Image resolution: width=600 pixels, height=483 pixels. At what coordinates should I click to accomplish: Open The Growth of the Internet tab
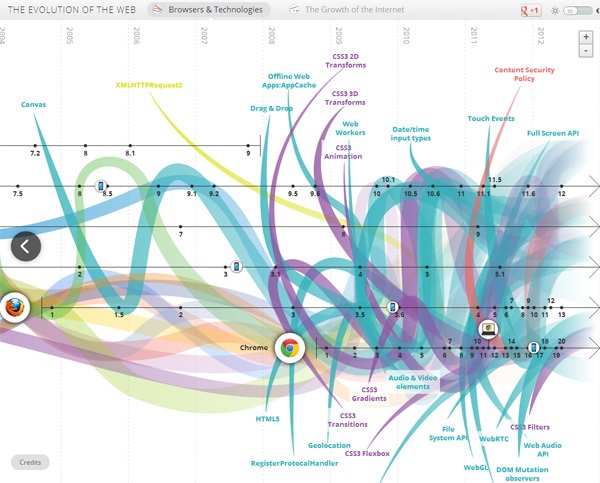click(347, 10)
